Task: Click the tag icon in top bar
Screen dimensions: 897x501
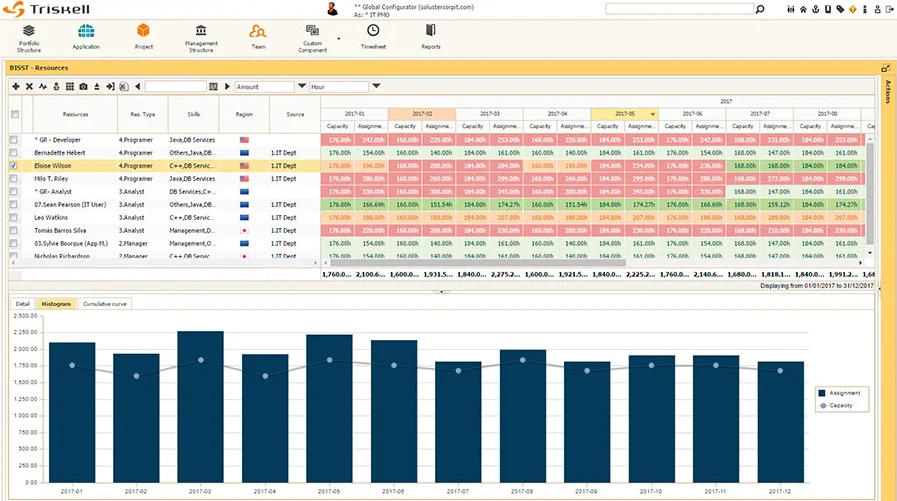Action: 840,9
